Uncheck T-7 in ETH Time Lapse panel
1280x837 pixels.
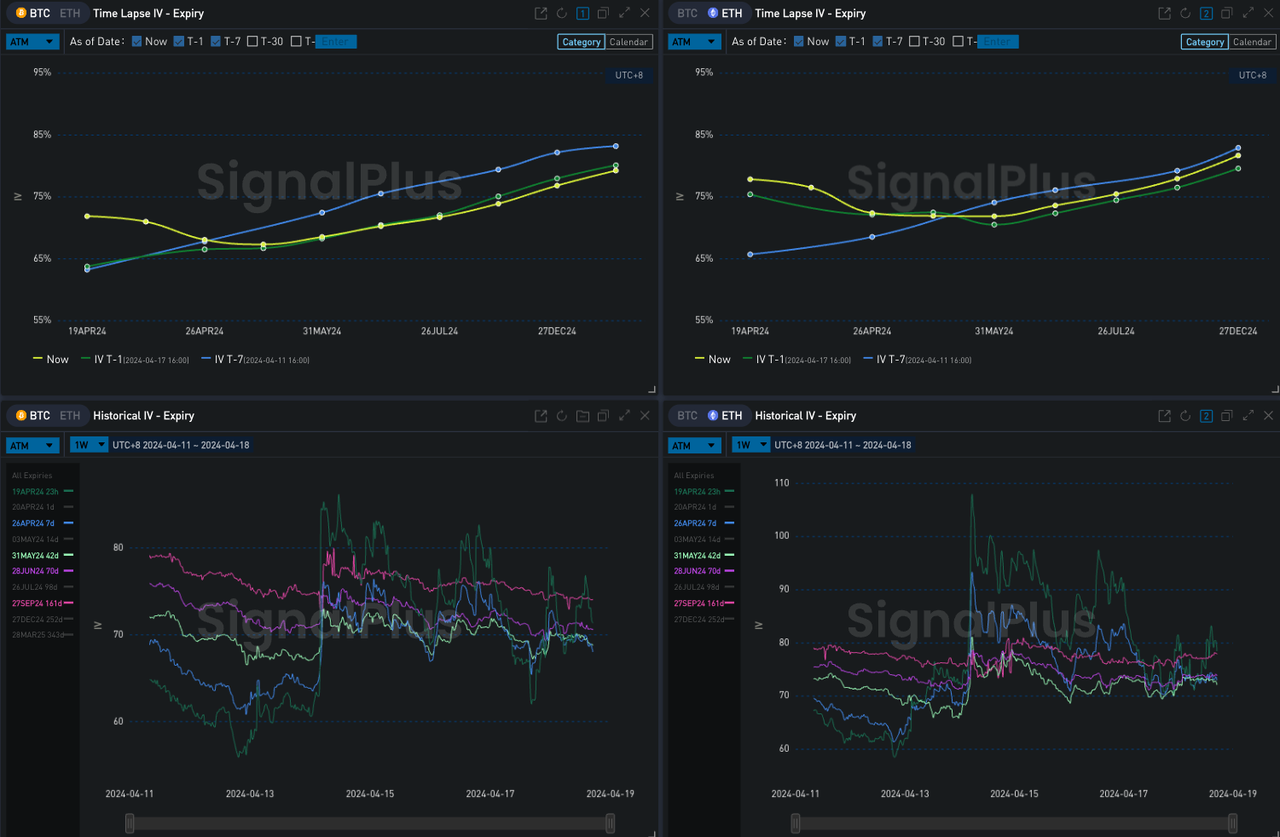[879, 42]
